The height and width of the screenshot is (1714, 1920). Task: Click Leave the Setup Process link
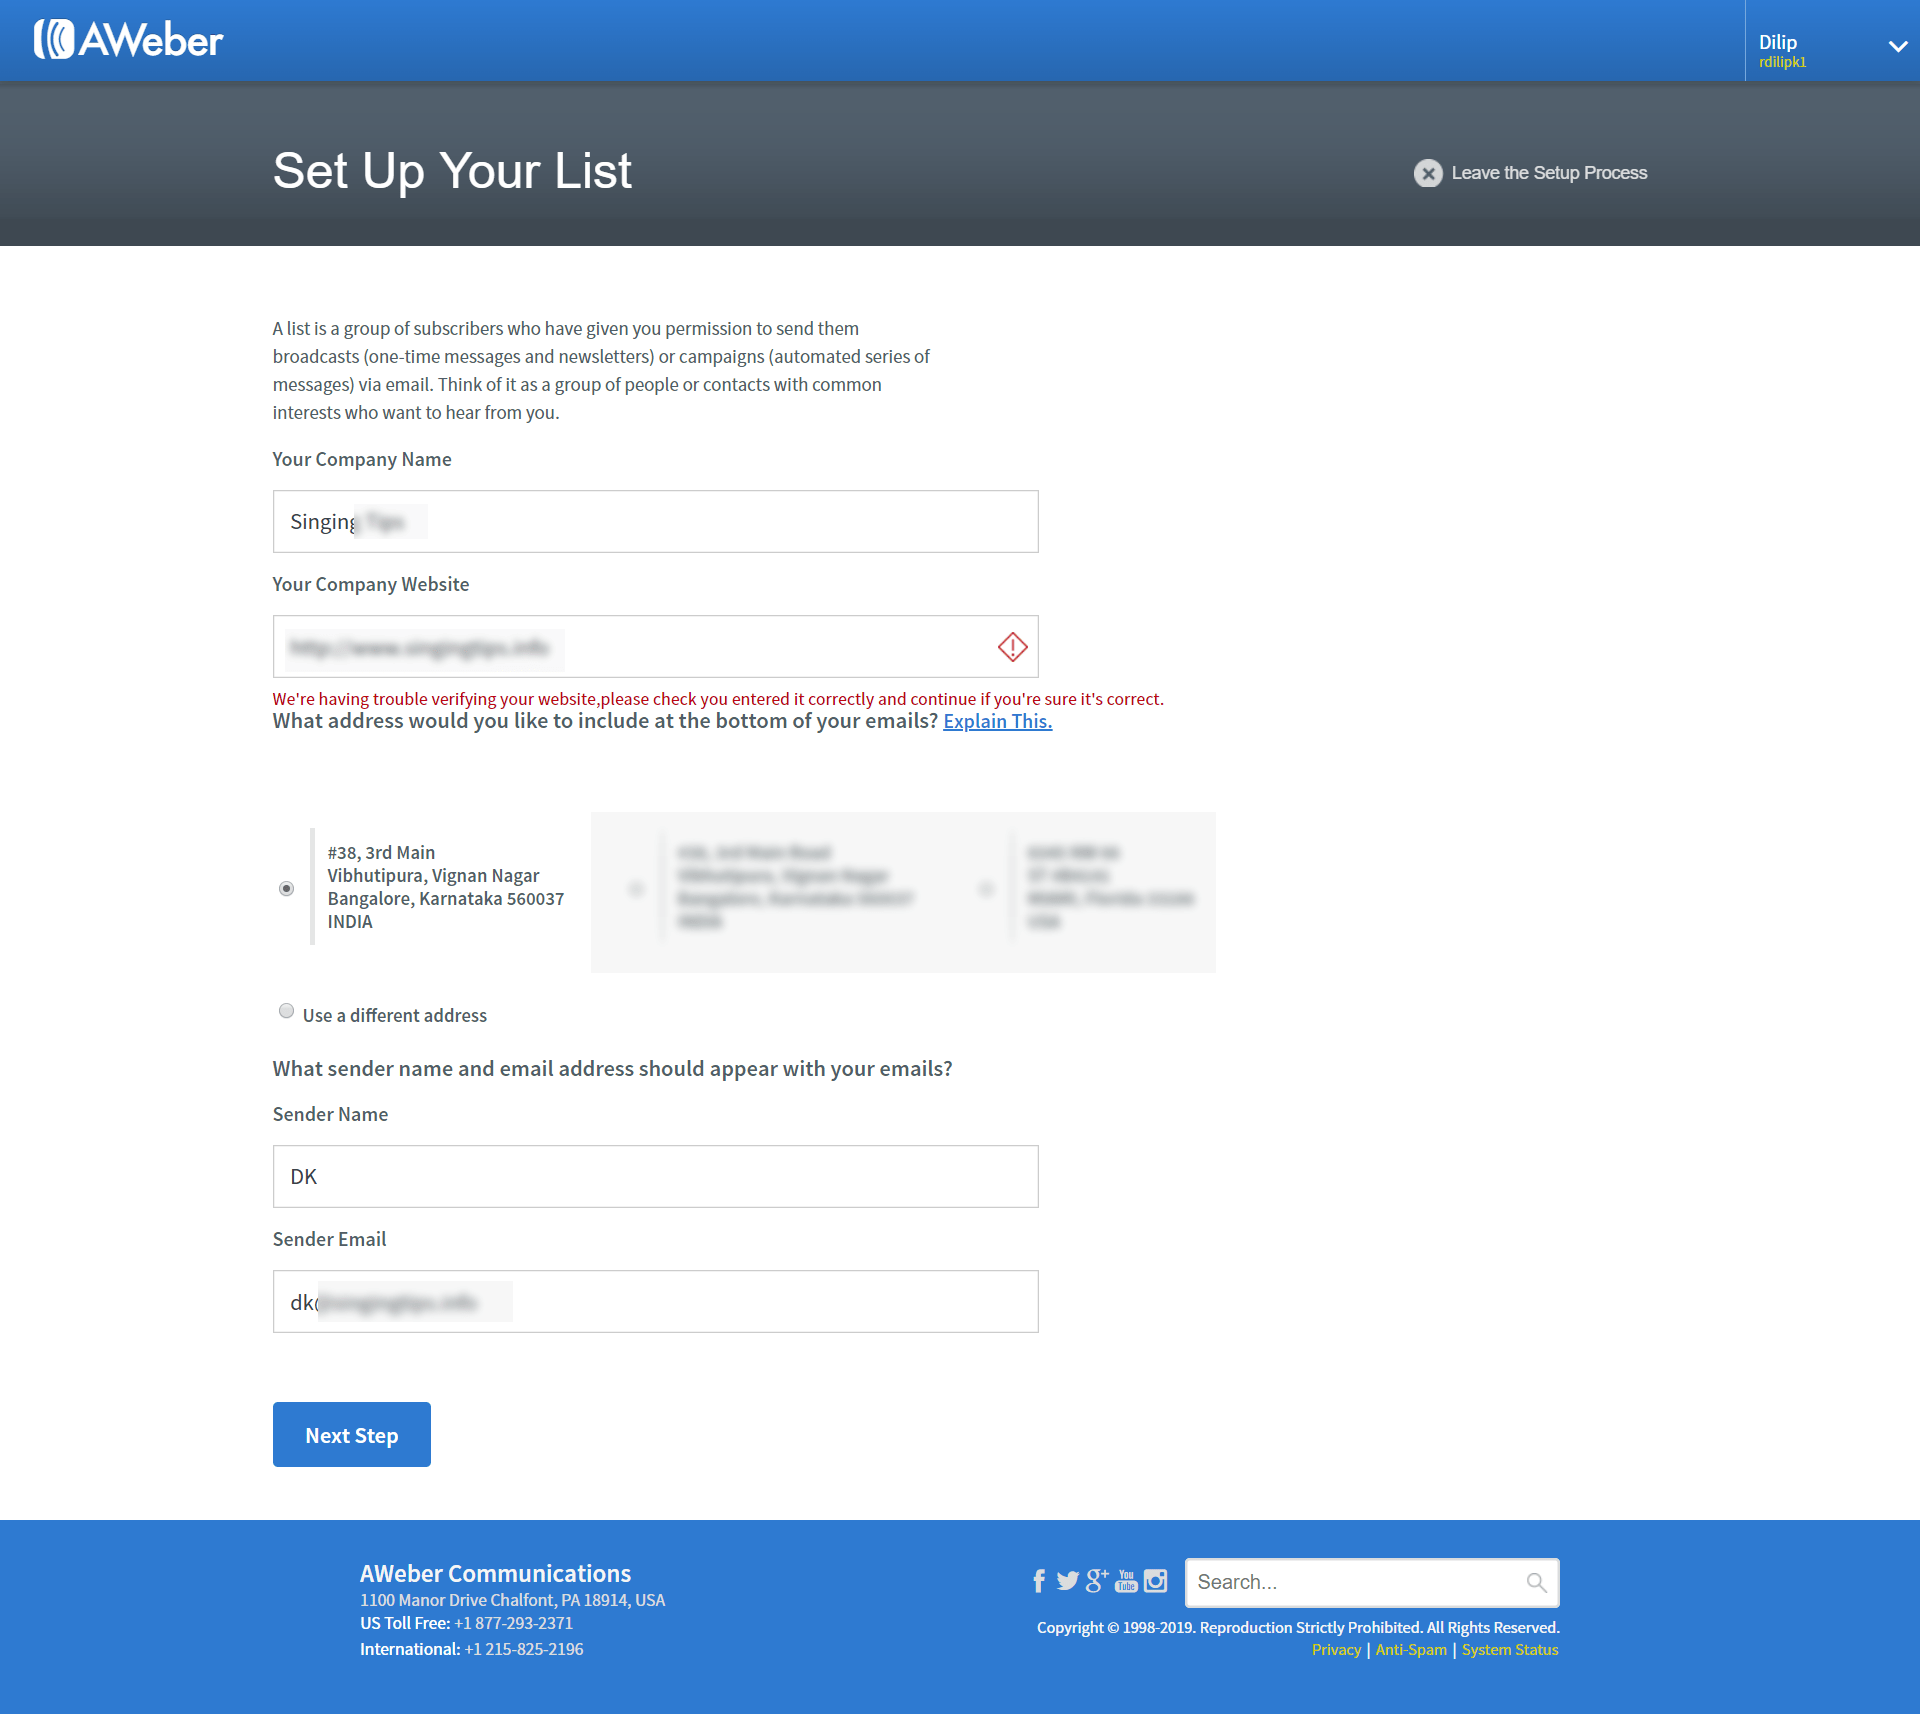point(1549,173)
